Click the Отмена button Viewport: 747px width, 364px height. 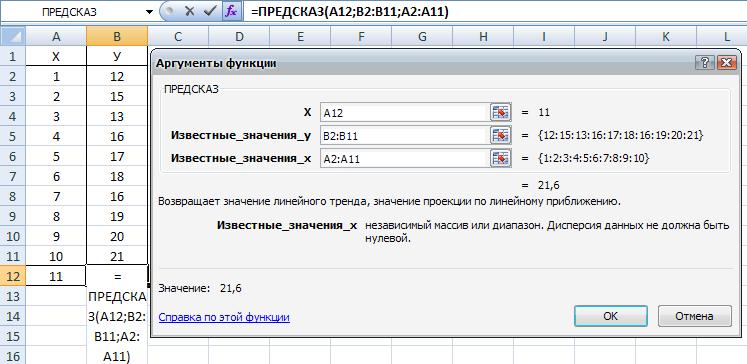pos(695,316)
